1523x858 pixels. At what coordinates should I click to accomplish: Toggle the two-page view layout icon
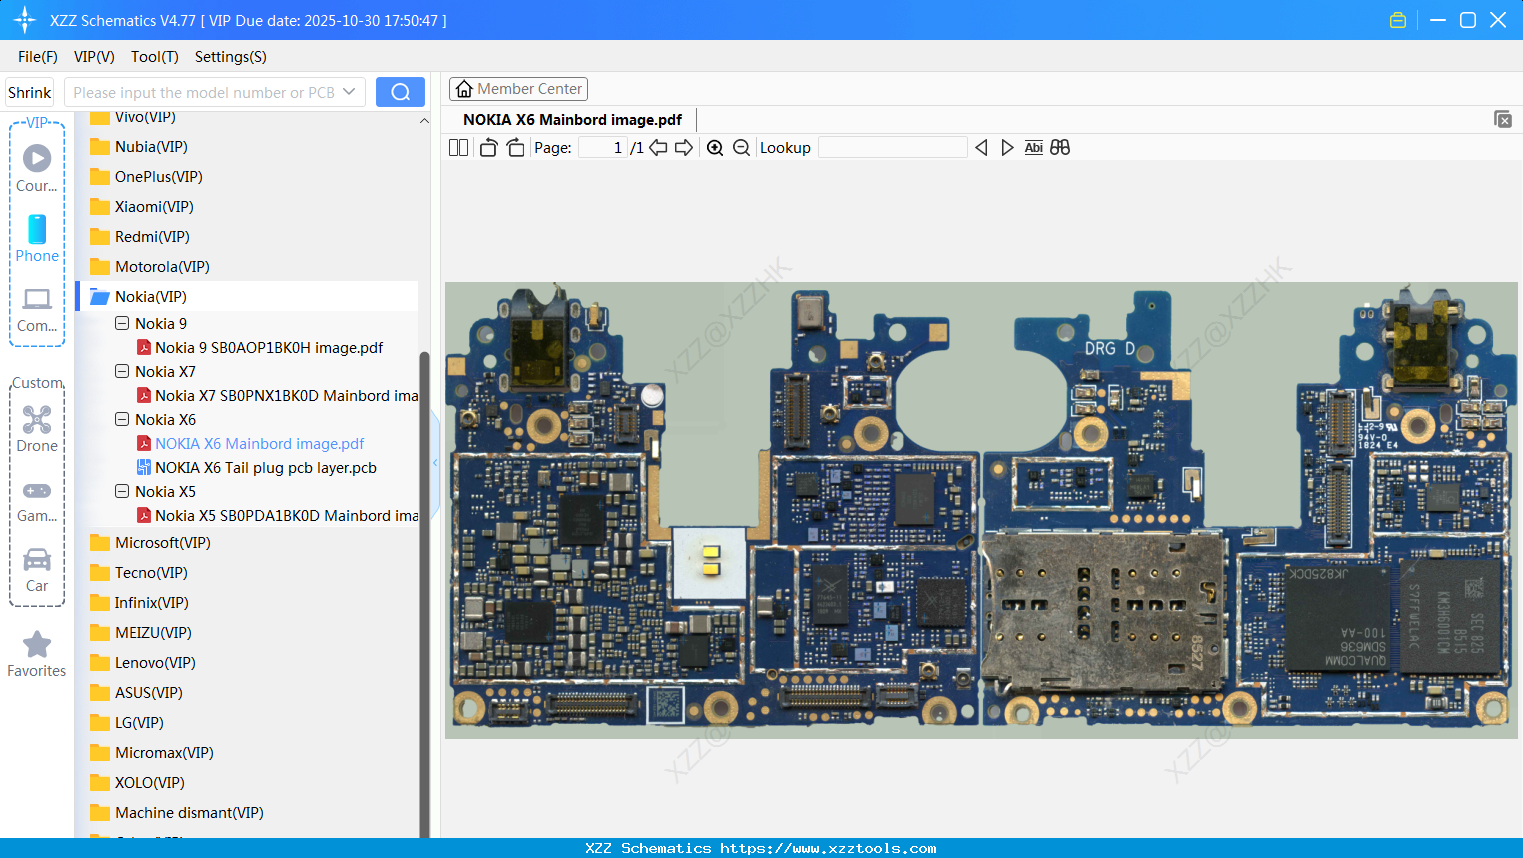pyautogui.click(x=458, y=148)
